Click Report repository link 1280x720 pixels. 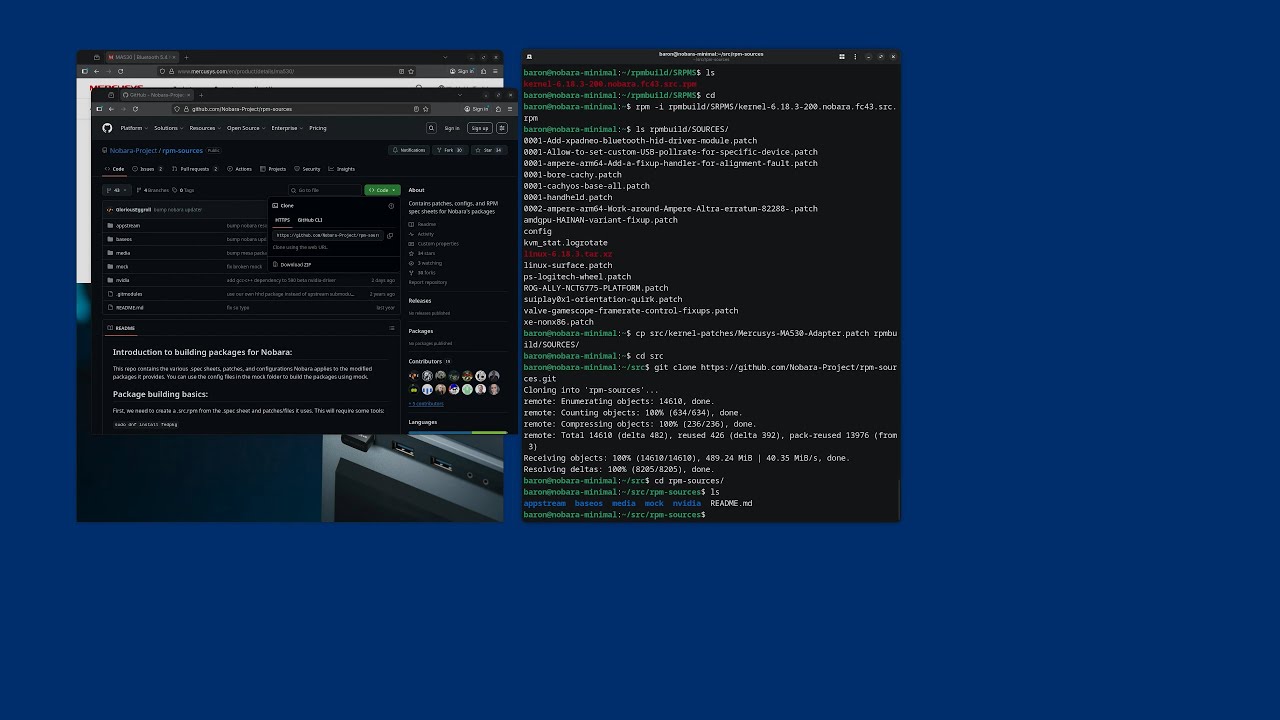[x=428, y=282]
